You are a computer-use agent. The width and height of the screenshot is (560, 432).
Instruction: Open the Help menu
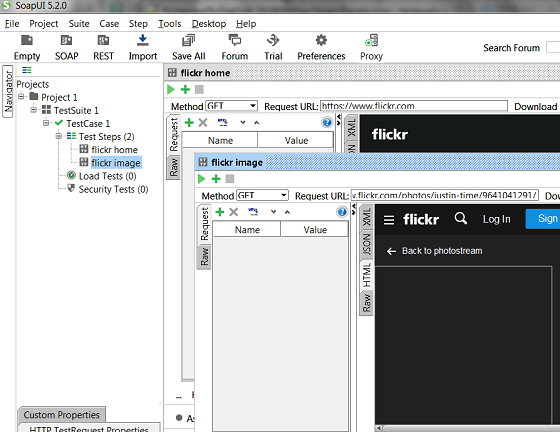246,24
